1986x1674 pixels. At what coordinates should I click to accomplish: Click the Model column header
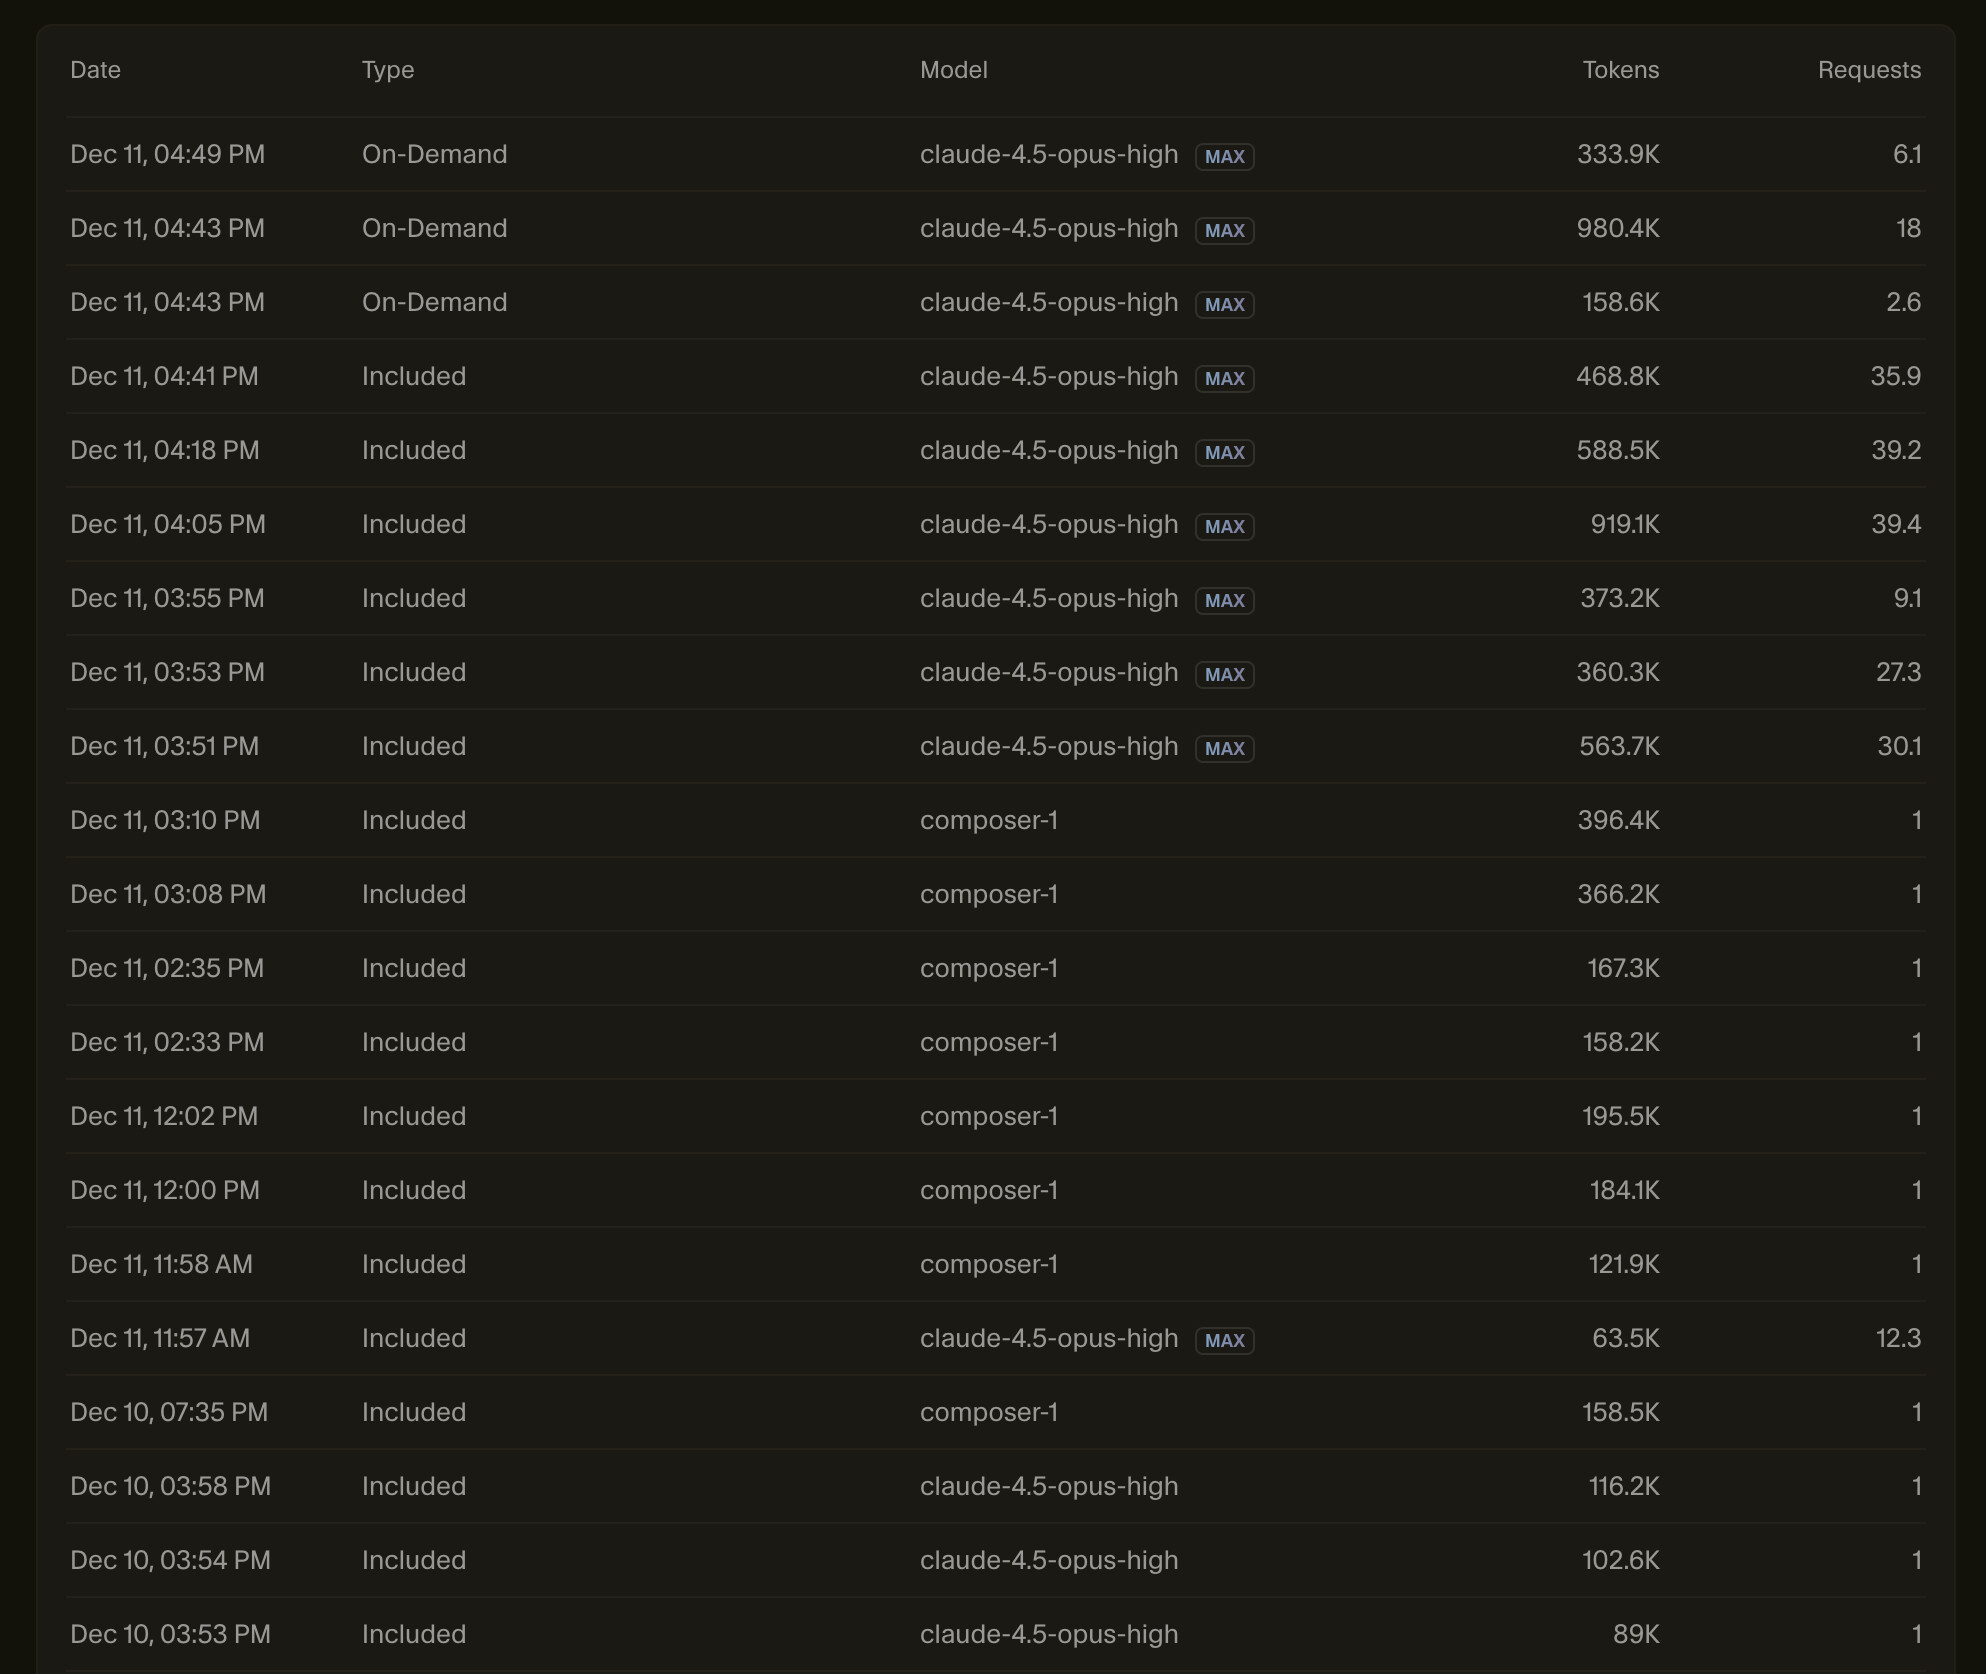(x=953, y=70)
